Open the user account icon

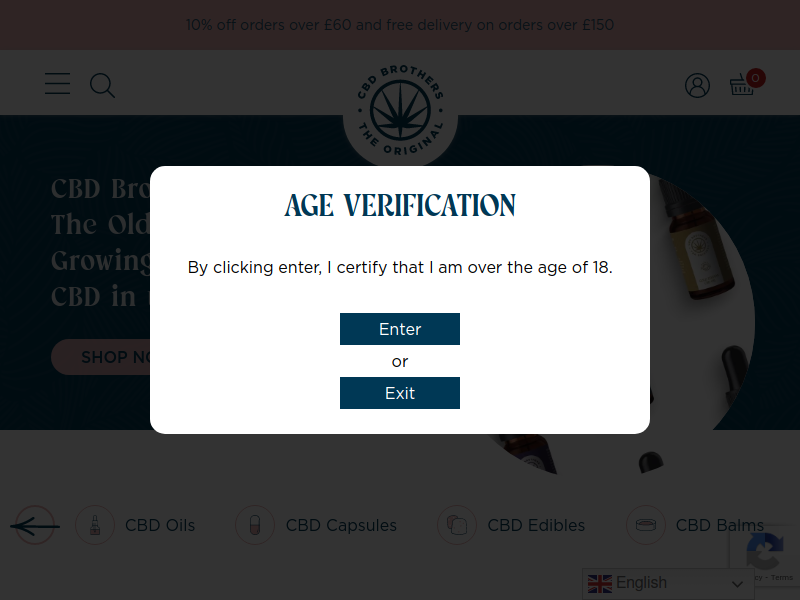point(697,85)
